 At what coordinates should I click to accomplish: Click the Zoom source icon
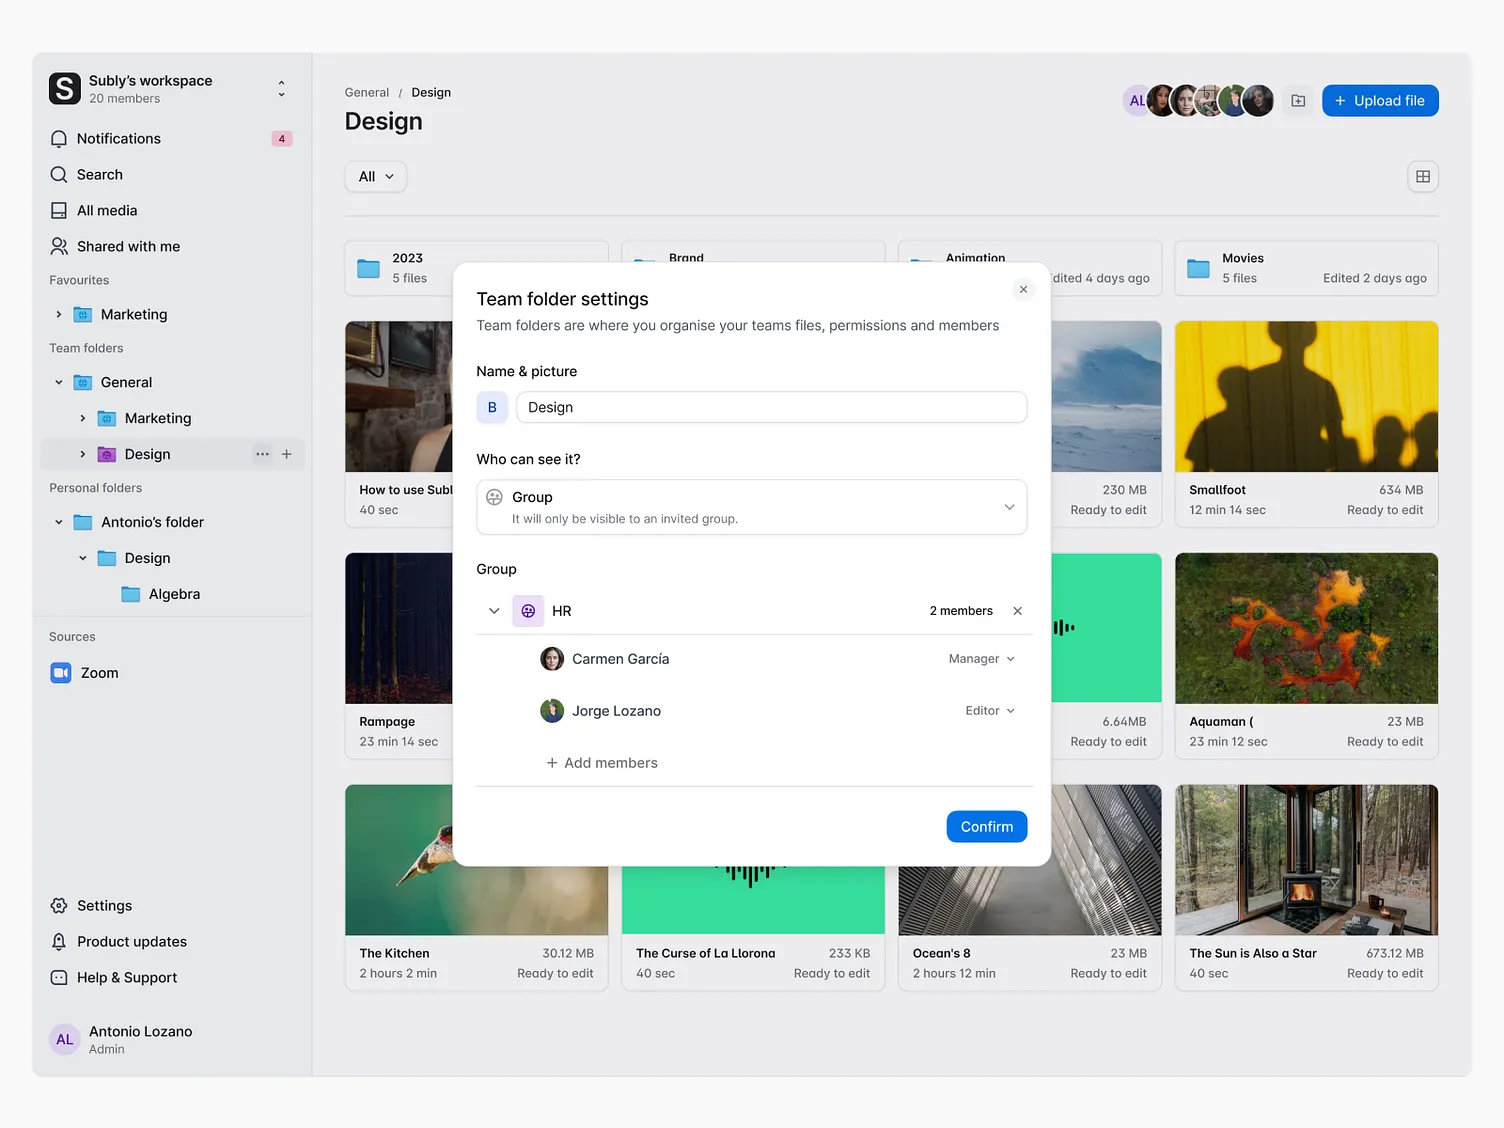pos(61,673)
